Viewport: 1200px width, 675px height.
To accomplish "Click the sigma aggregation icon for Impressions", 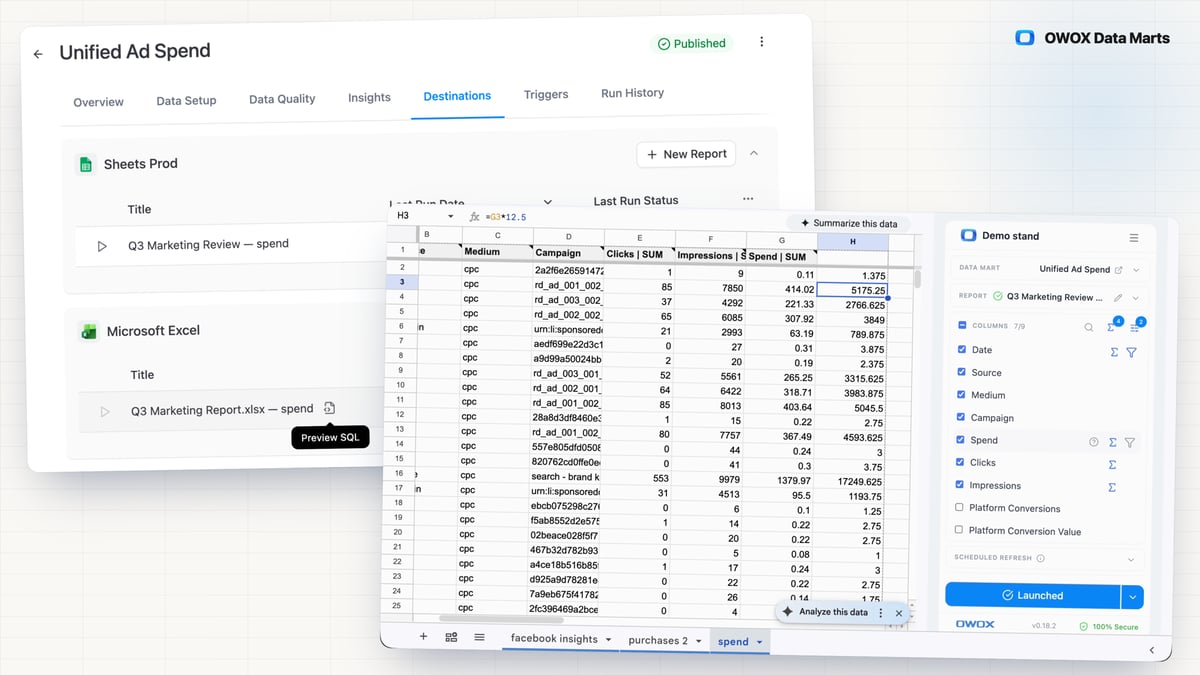I will click(1112, 488).
